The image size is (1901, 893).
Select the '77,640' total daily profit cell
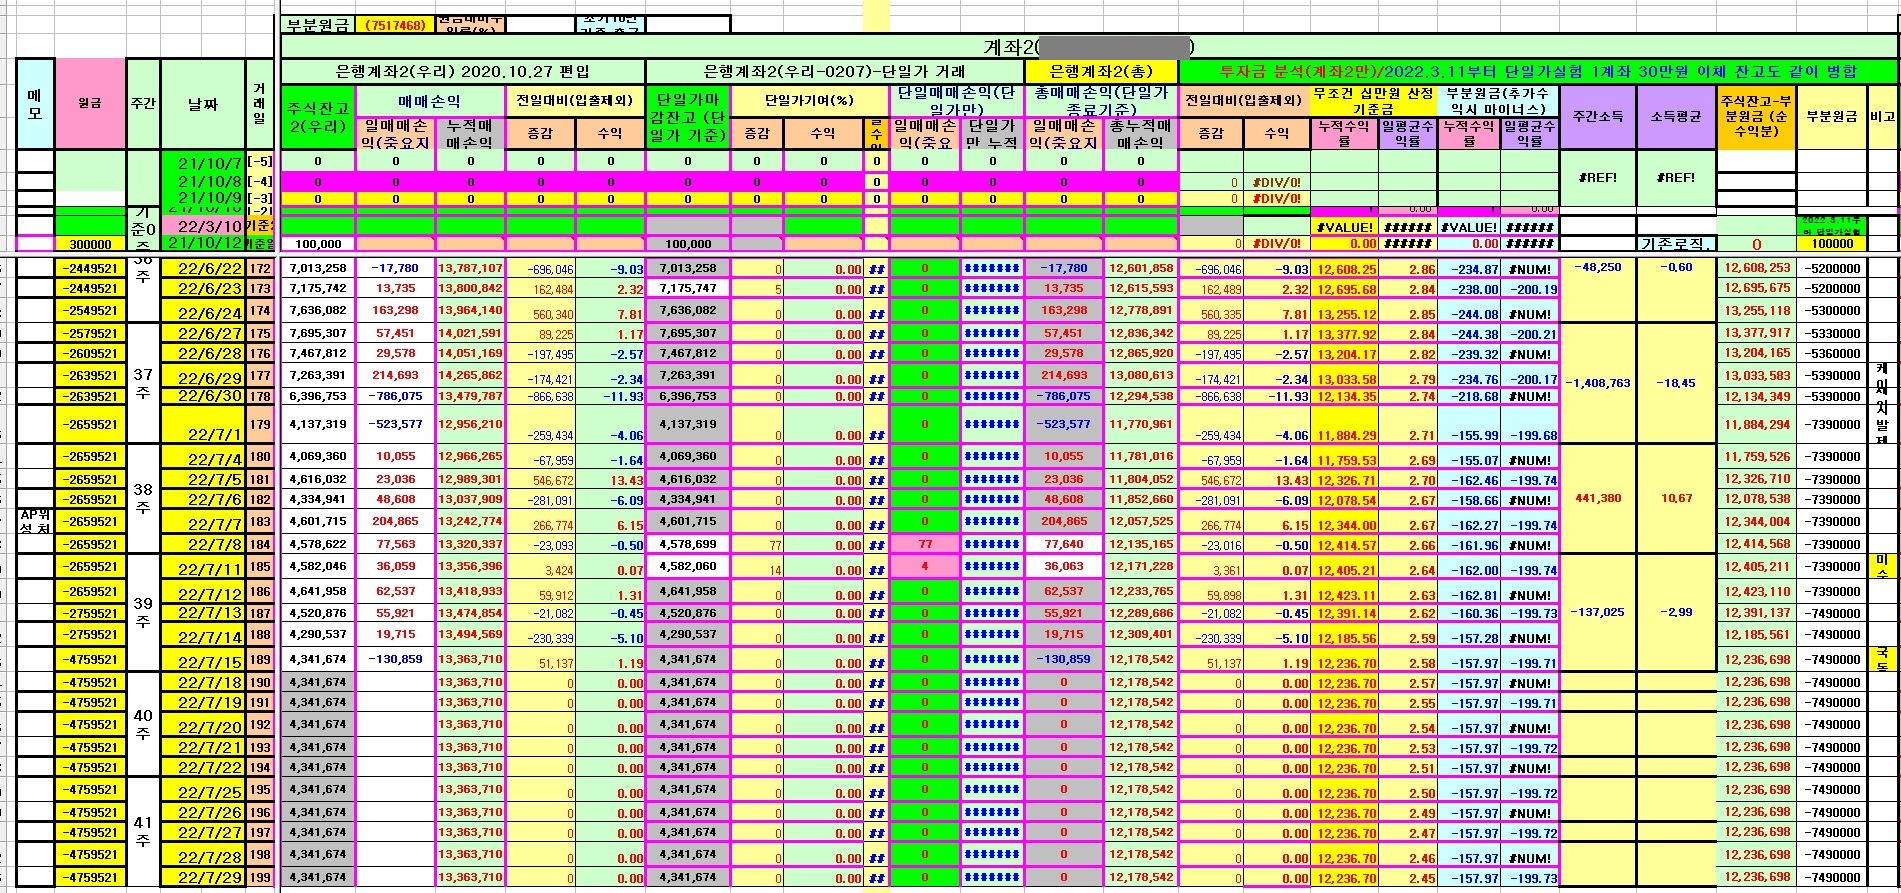click(x=1064, y=544)
